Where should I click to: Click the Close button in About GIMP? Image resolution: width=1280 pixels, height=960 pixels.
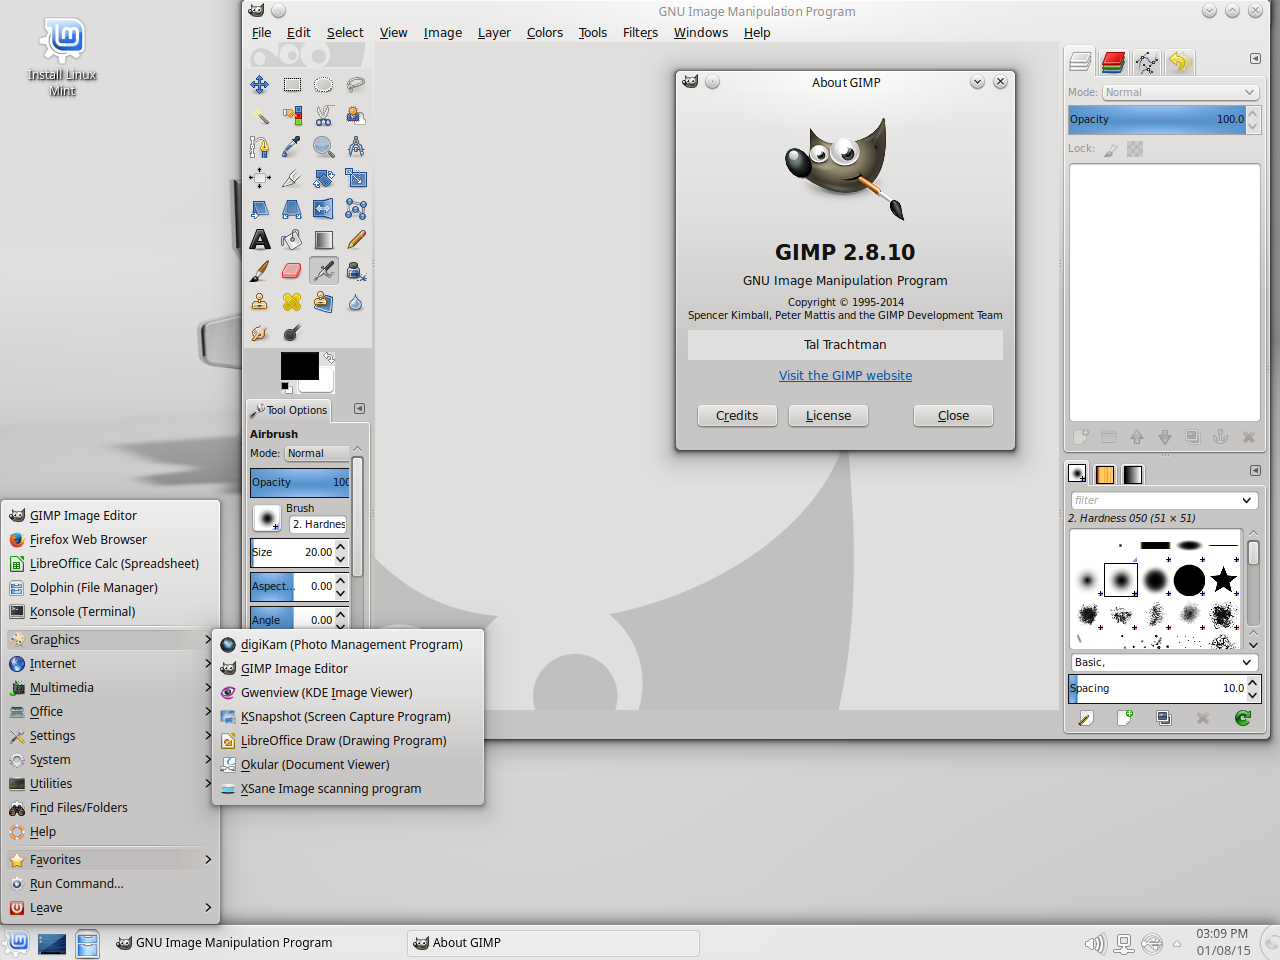[x=953, y=416]
